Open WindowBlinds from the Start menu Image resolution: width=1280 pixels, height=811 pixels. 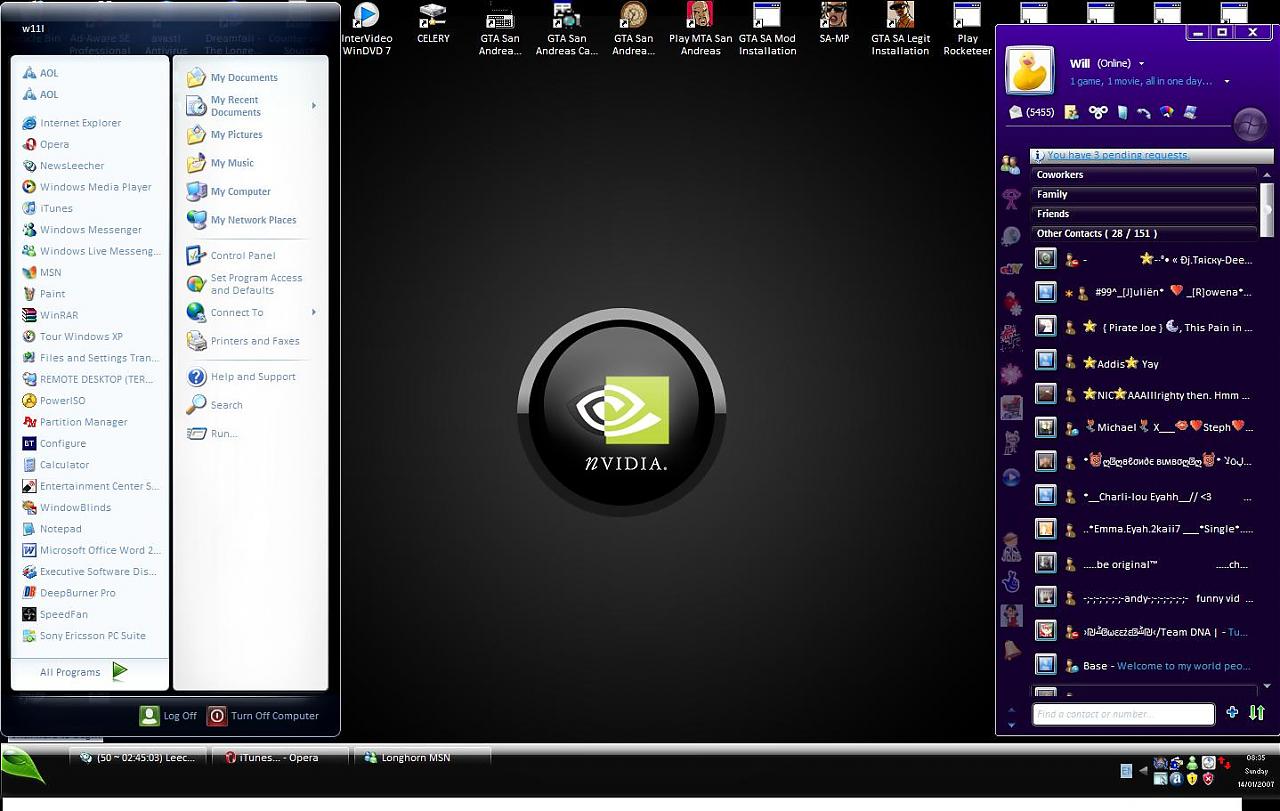[66, 508]
